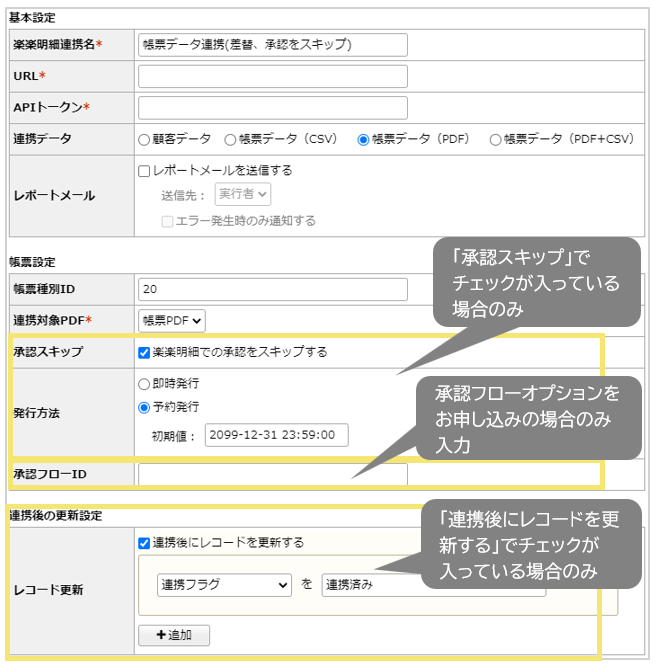The height and width of the screenshot is (664, 657).
Task: Click the 初期値 date-time field
Action: pos(276,435)
